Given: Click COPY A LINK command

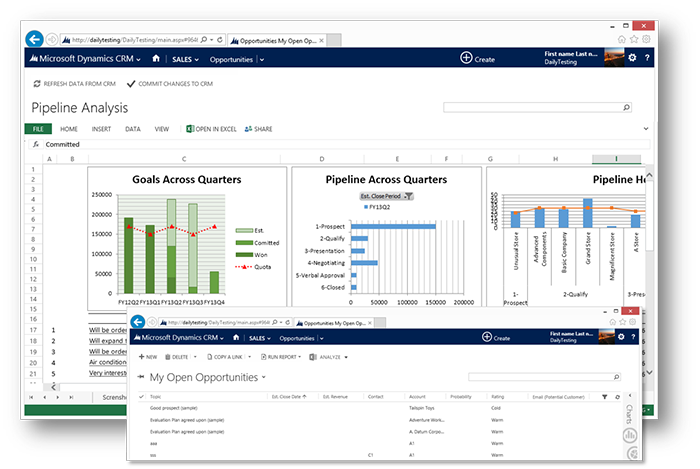Looking at the screenshot, I should point(225,357).
